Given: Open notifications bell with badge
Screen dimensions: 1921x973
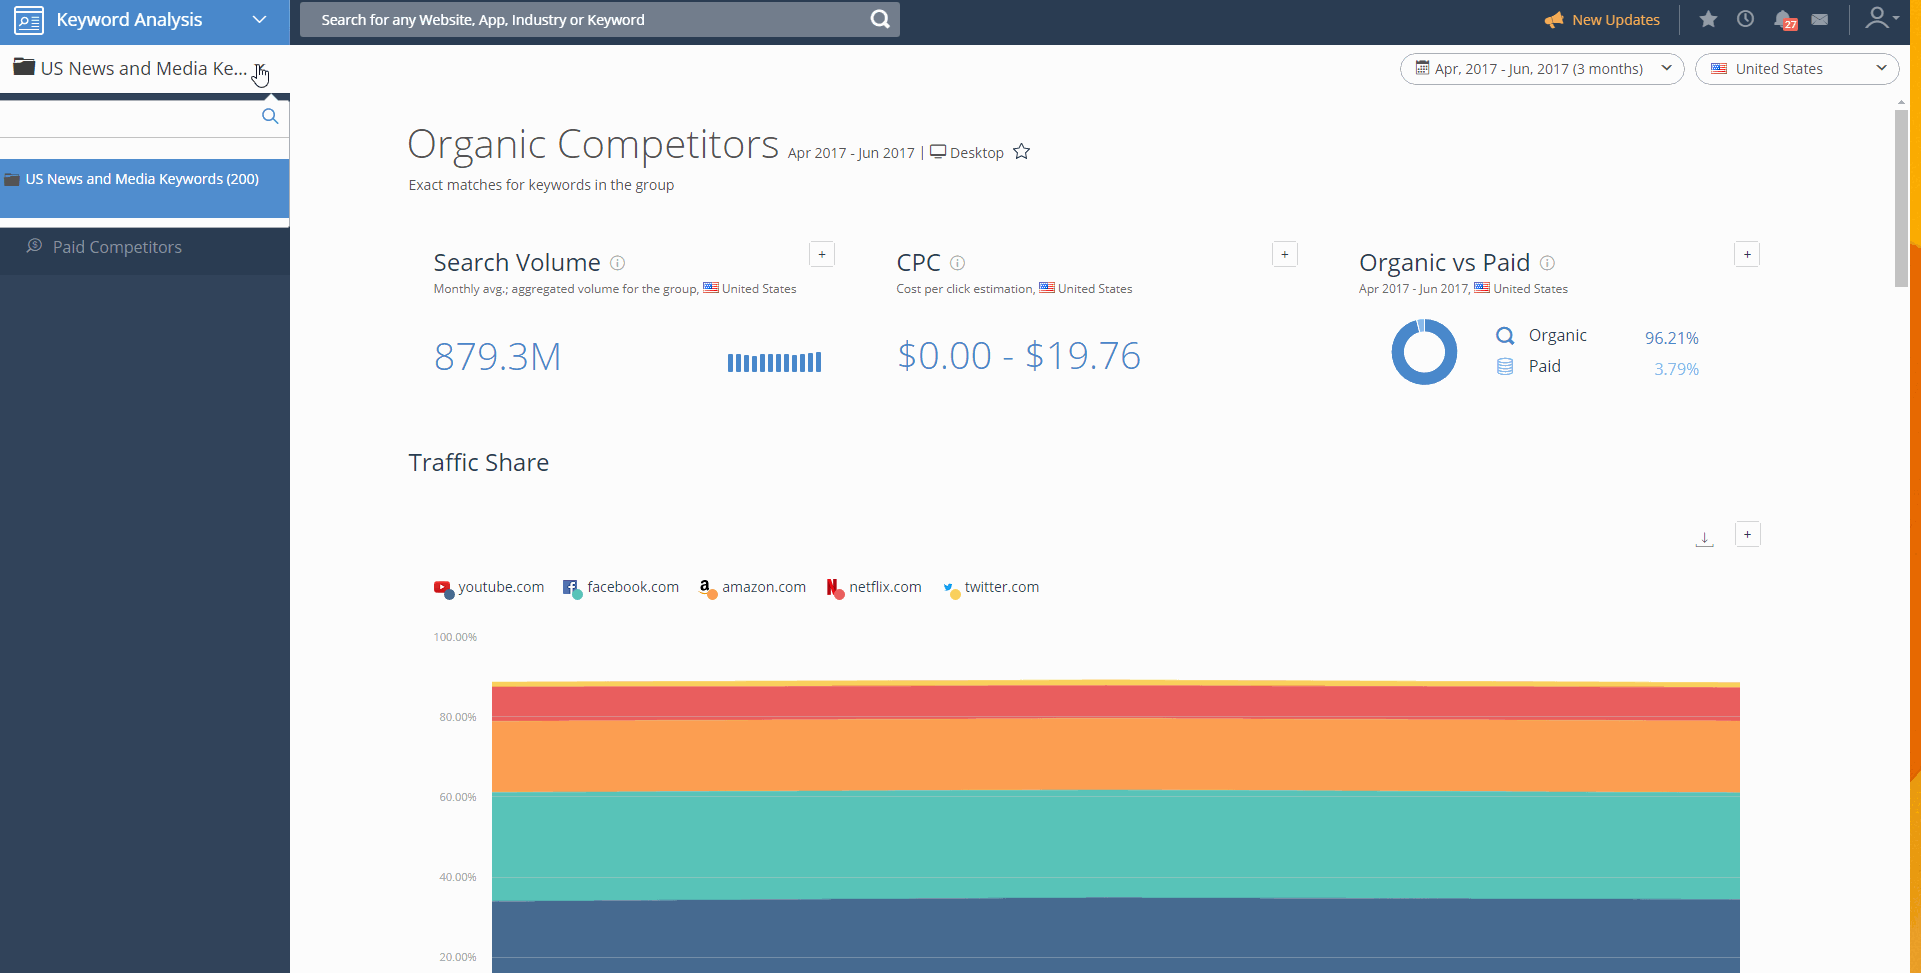Looking at the screenshot, I should tap(1784, 20).
